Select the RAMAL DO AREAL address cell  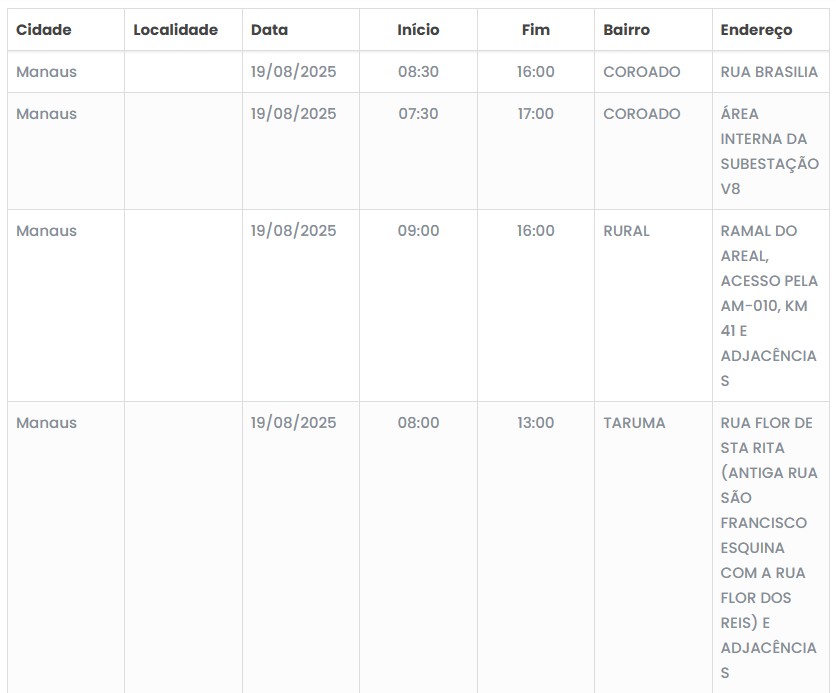tap(769, 305)
